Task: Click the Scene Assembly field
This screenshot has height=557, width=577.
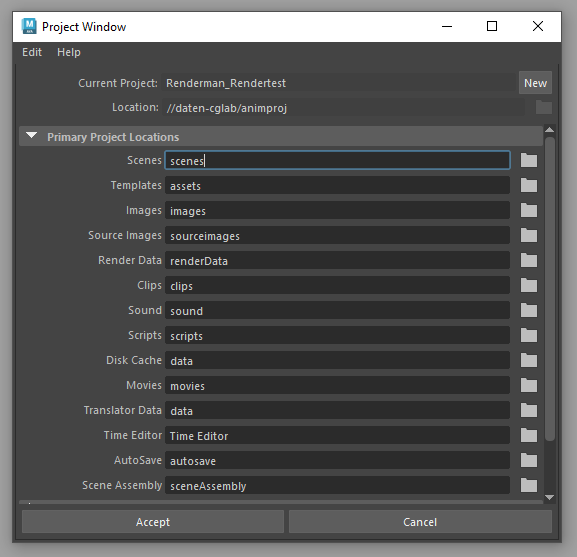Action: tap(337, 486)
